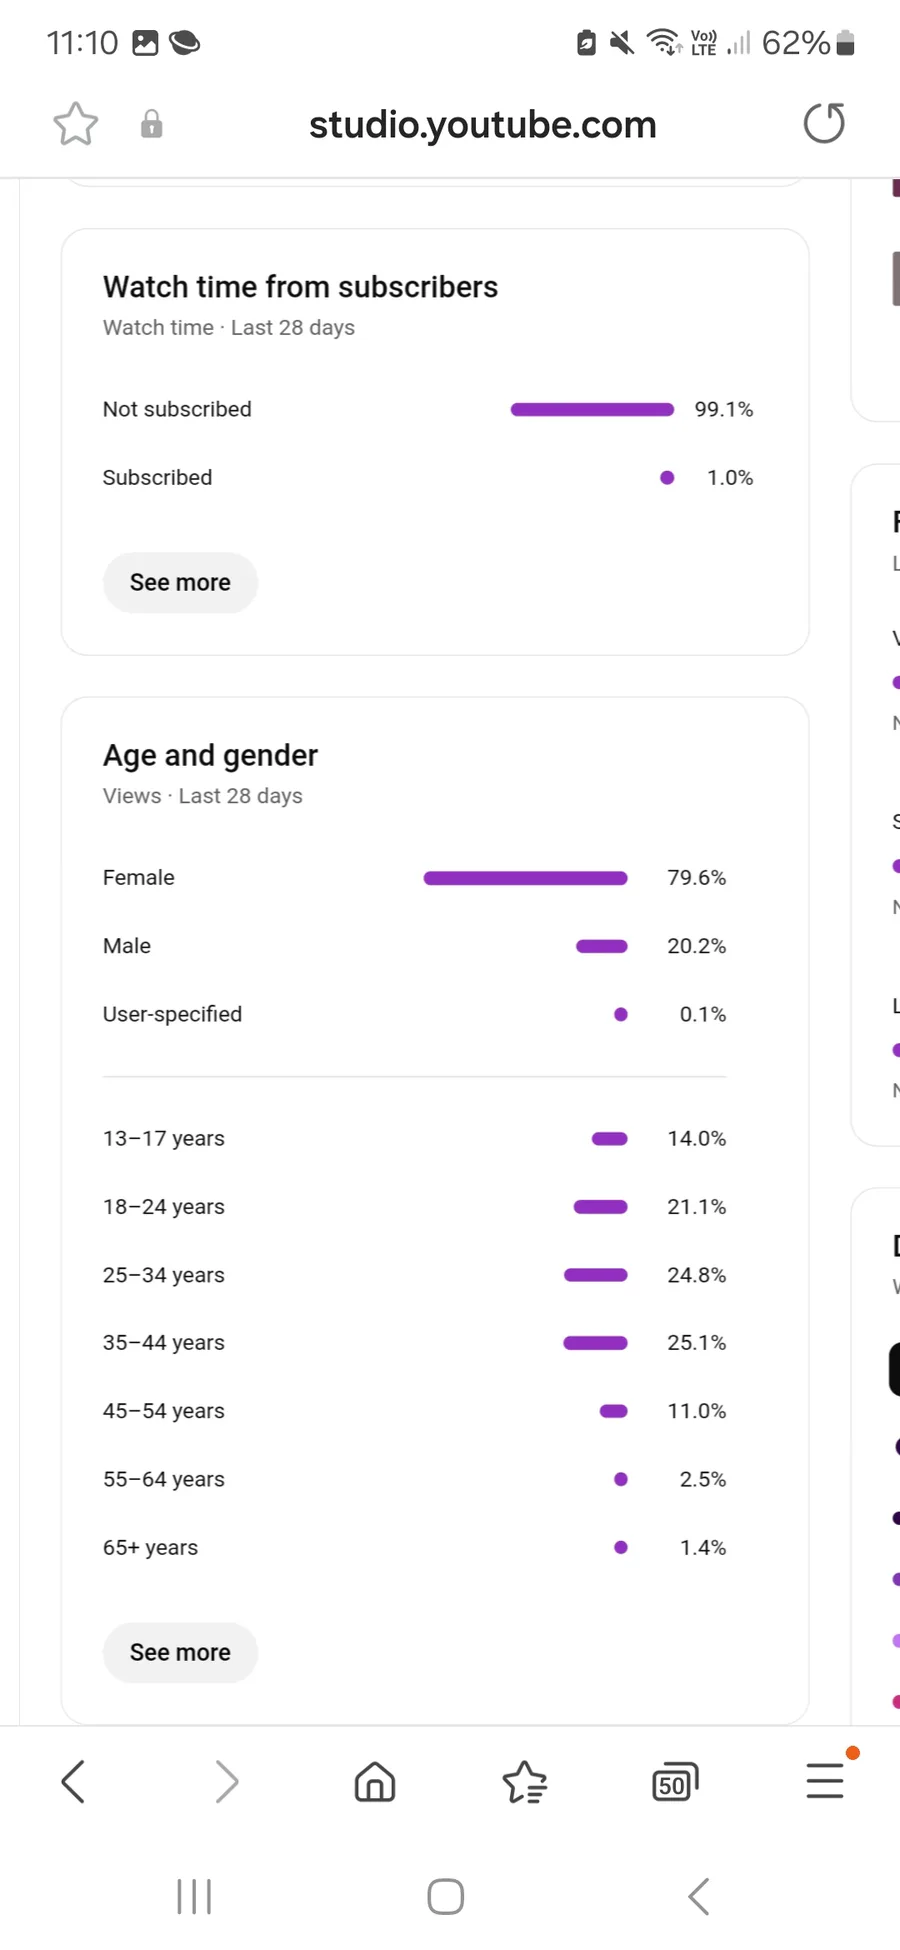
Task: Tap Android system back navigation button
Action: pyautogui.click(x=699, y=1896)
